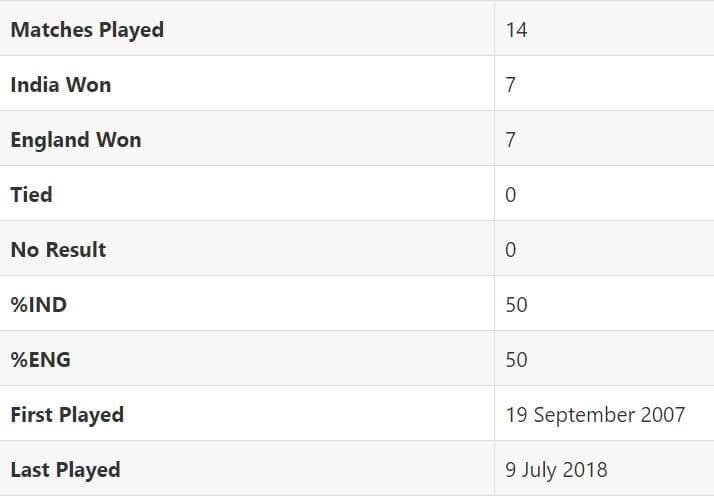Select the date 9 July 2018
Image resolution: width=714 pixels, height=497 pixels.
(556, 470)
